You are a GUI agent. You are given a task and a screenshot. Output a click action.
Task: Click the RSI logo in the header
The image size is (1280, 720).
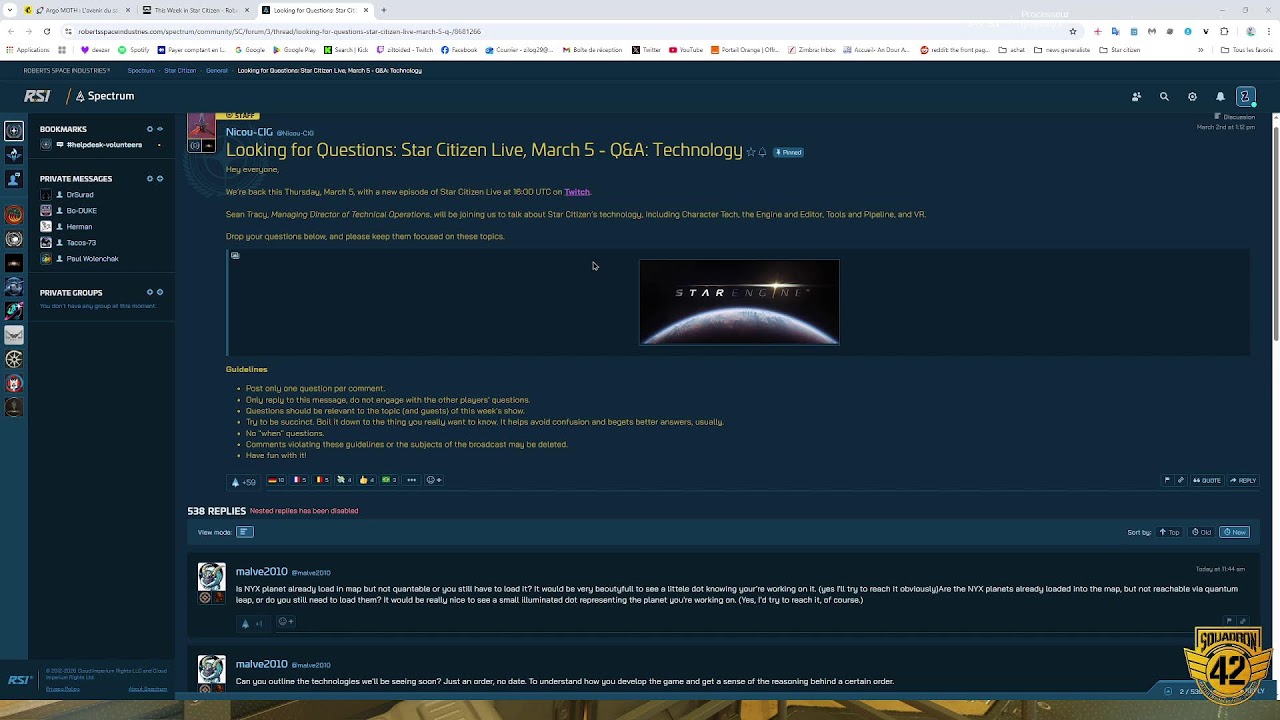pyautogui.click(x=37, y=96)
